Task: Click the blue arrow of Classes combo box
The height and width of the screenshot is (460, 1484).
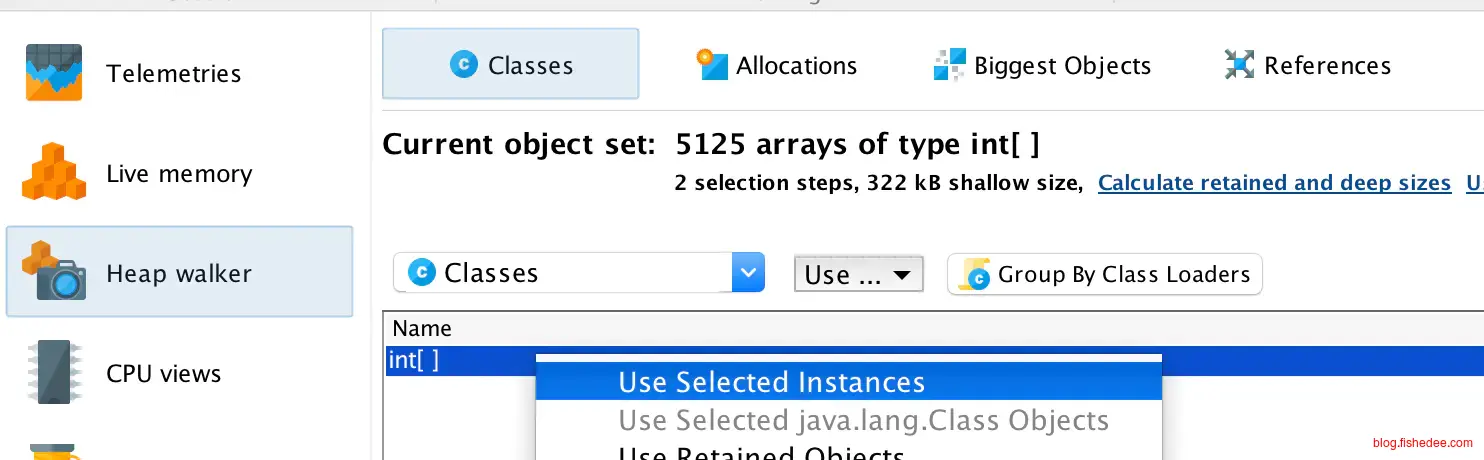Action: (748, 273)
